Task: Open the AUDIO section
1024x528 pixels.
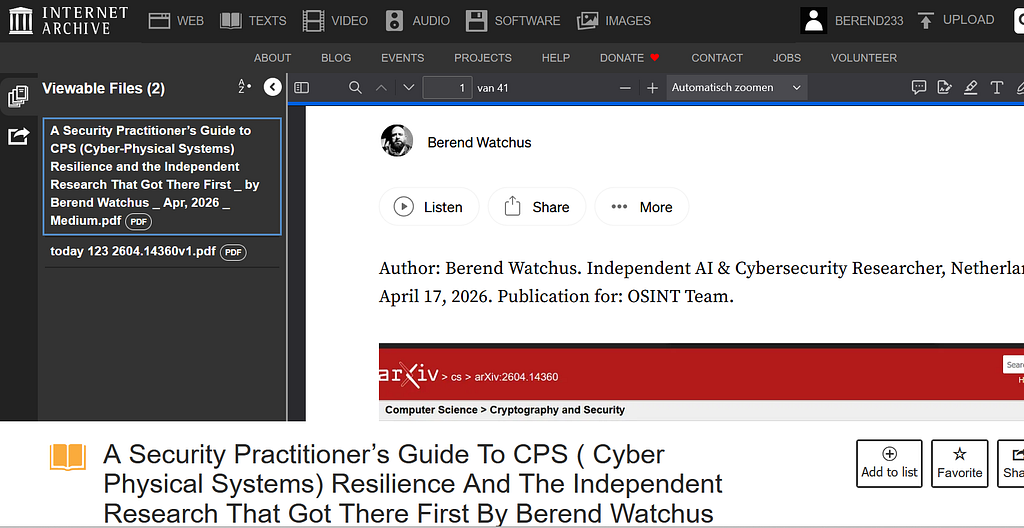Action: point(417,21)
